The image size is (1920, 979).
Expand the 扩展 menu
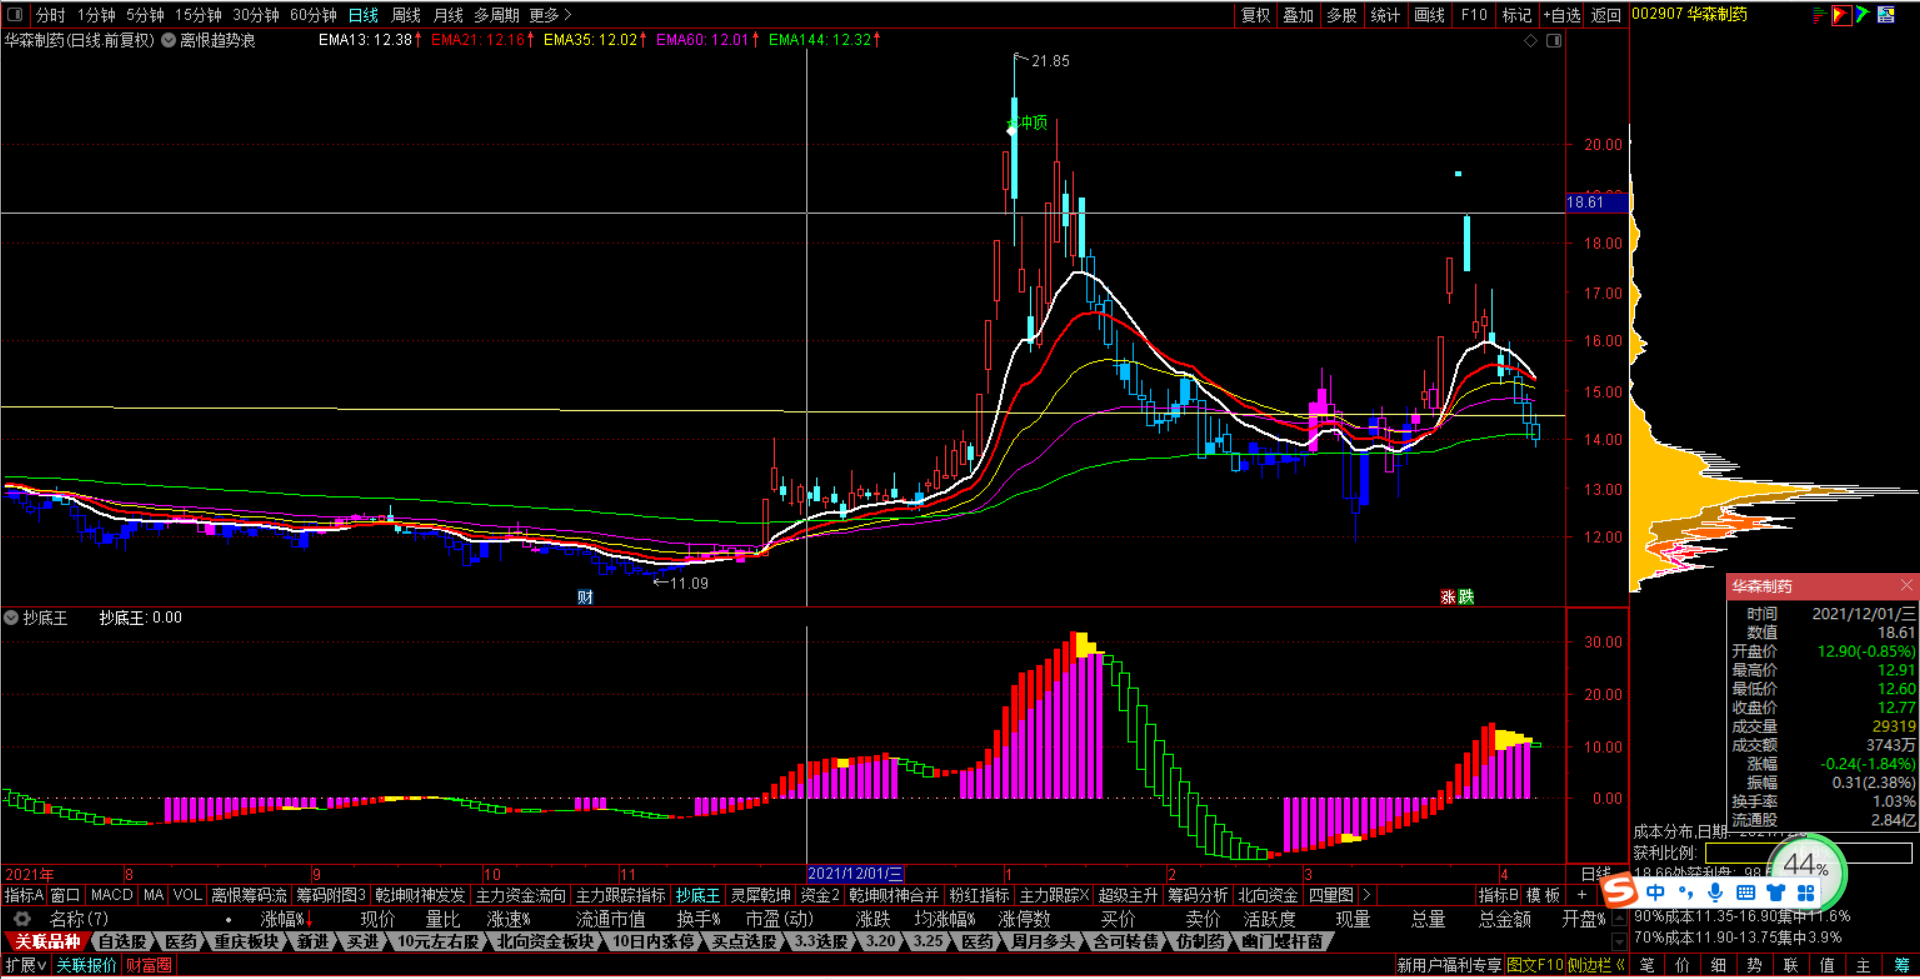coord(26,965)
